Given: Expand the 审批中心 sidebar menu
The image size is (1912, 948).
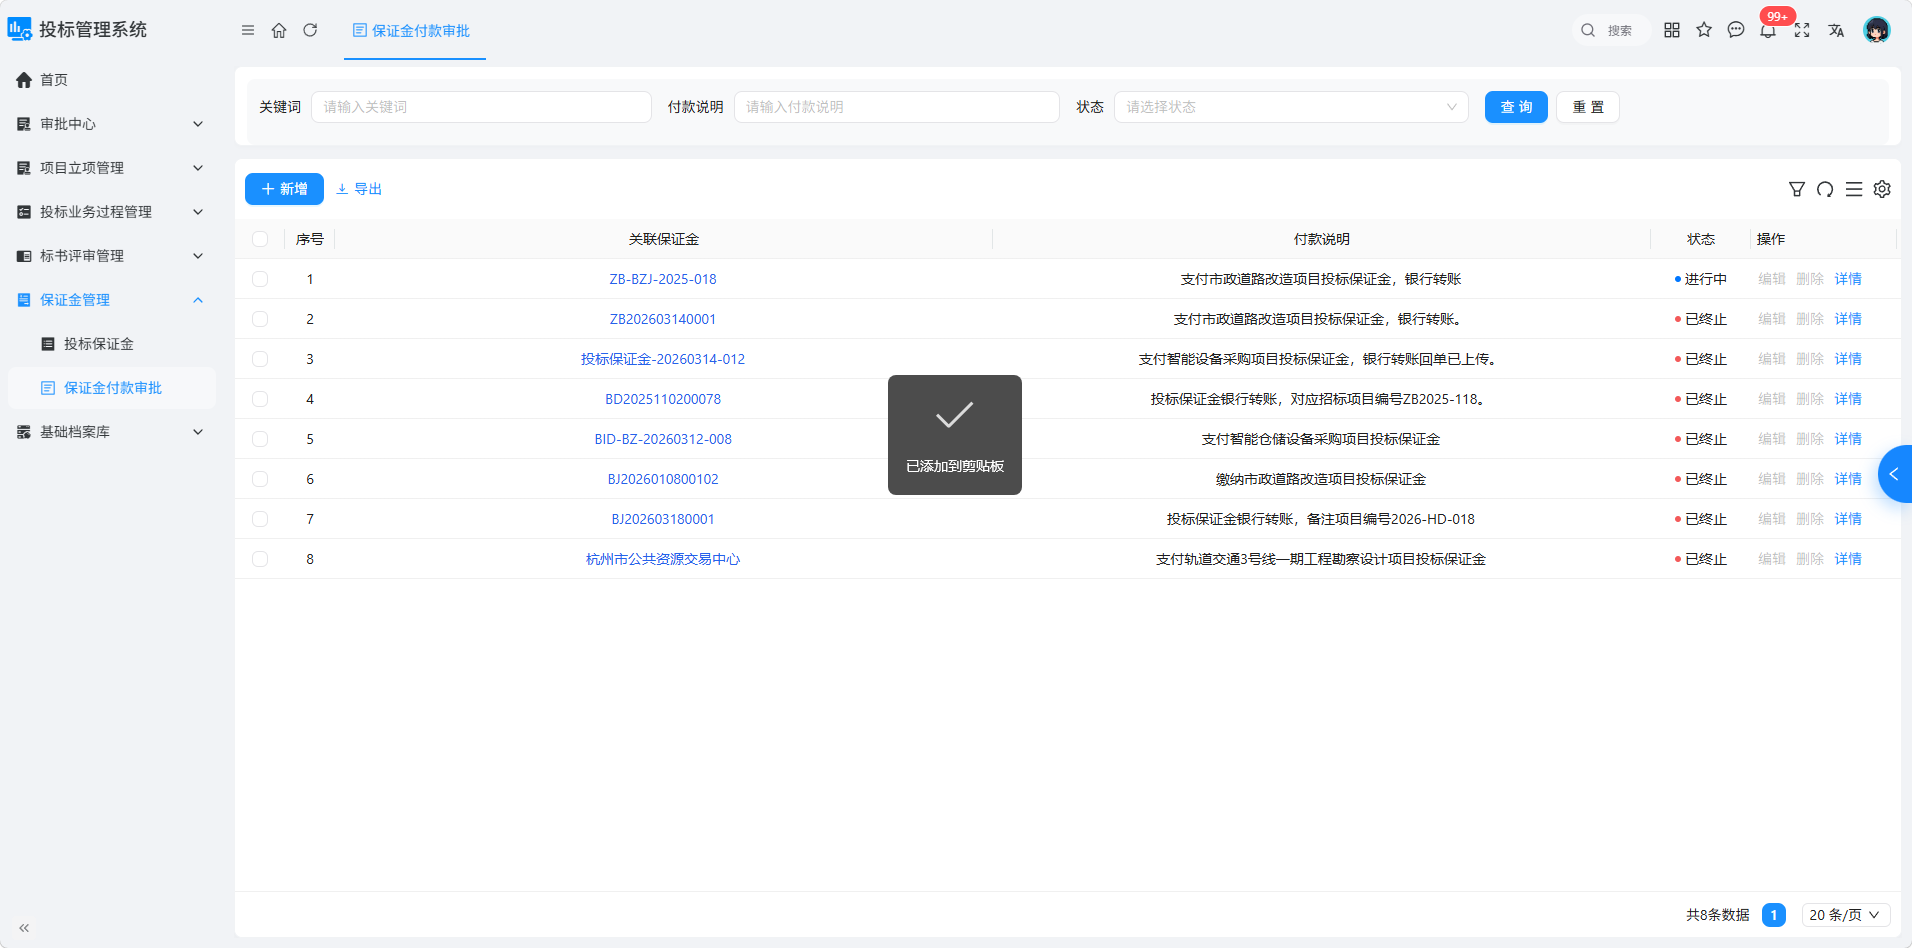Looking at the screenshot, I should tap(112, 124).
